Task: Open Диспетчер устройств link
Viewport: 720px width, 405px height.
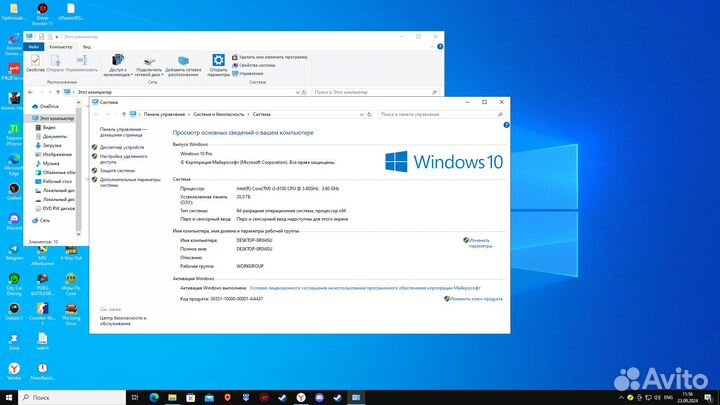Action: (x=122, y=147)
